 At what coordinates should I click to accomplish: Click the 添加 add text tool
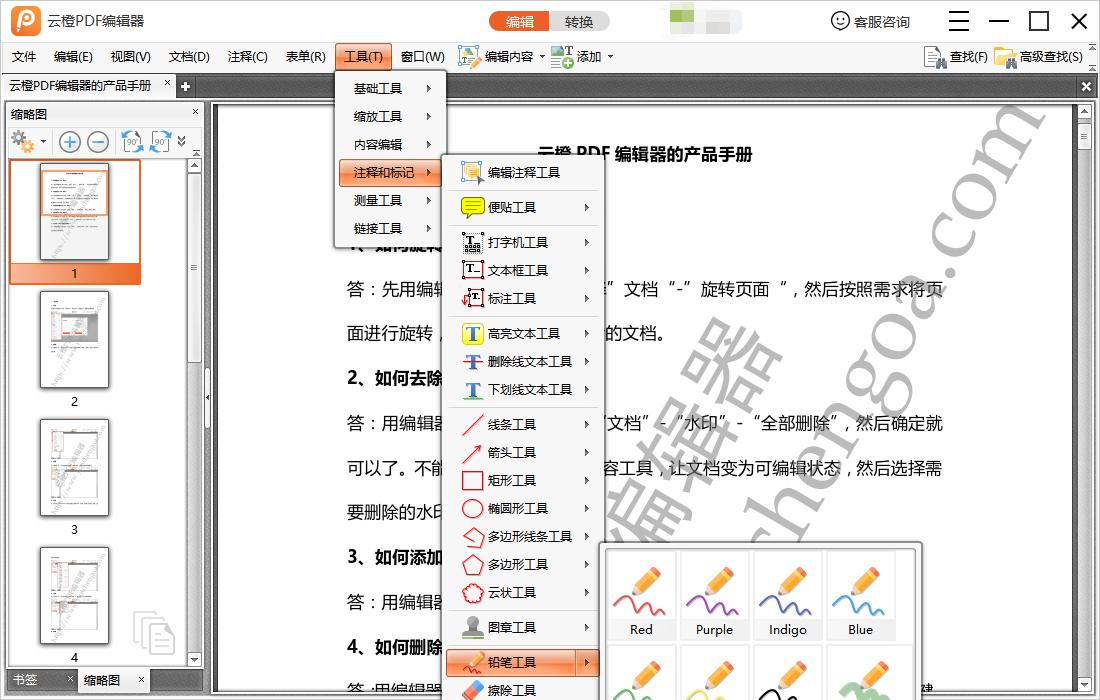click(577, 57)
